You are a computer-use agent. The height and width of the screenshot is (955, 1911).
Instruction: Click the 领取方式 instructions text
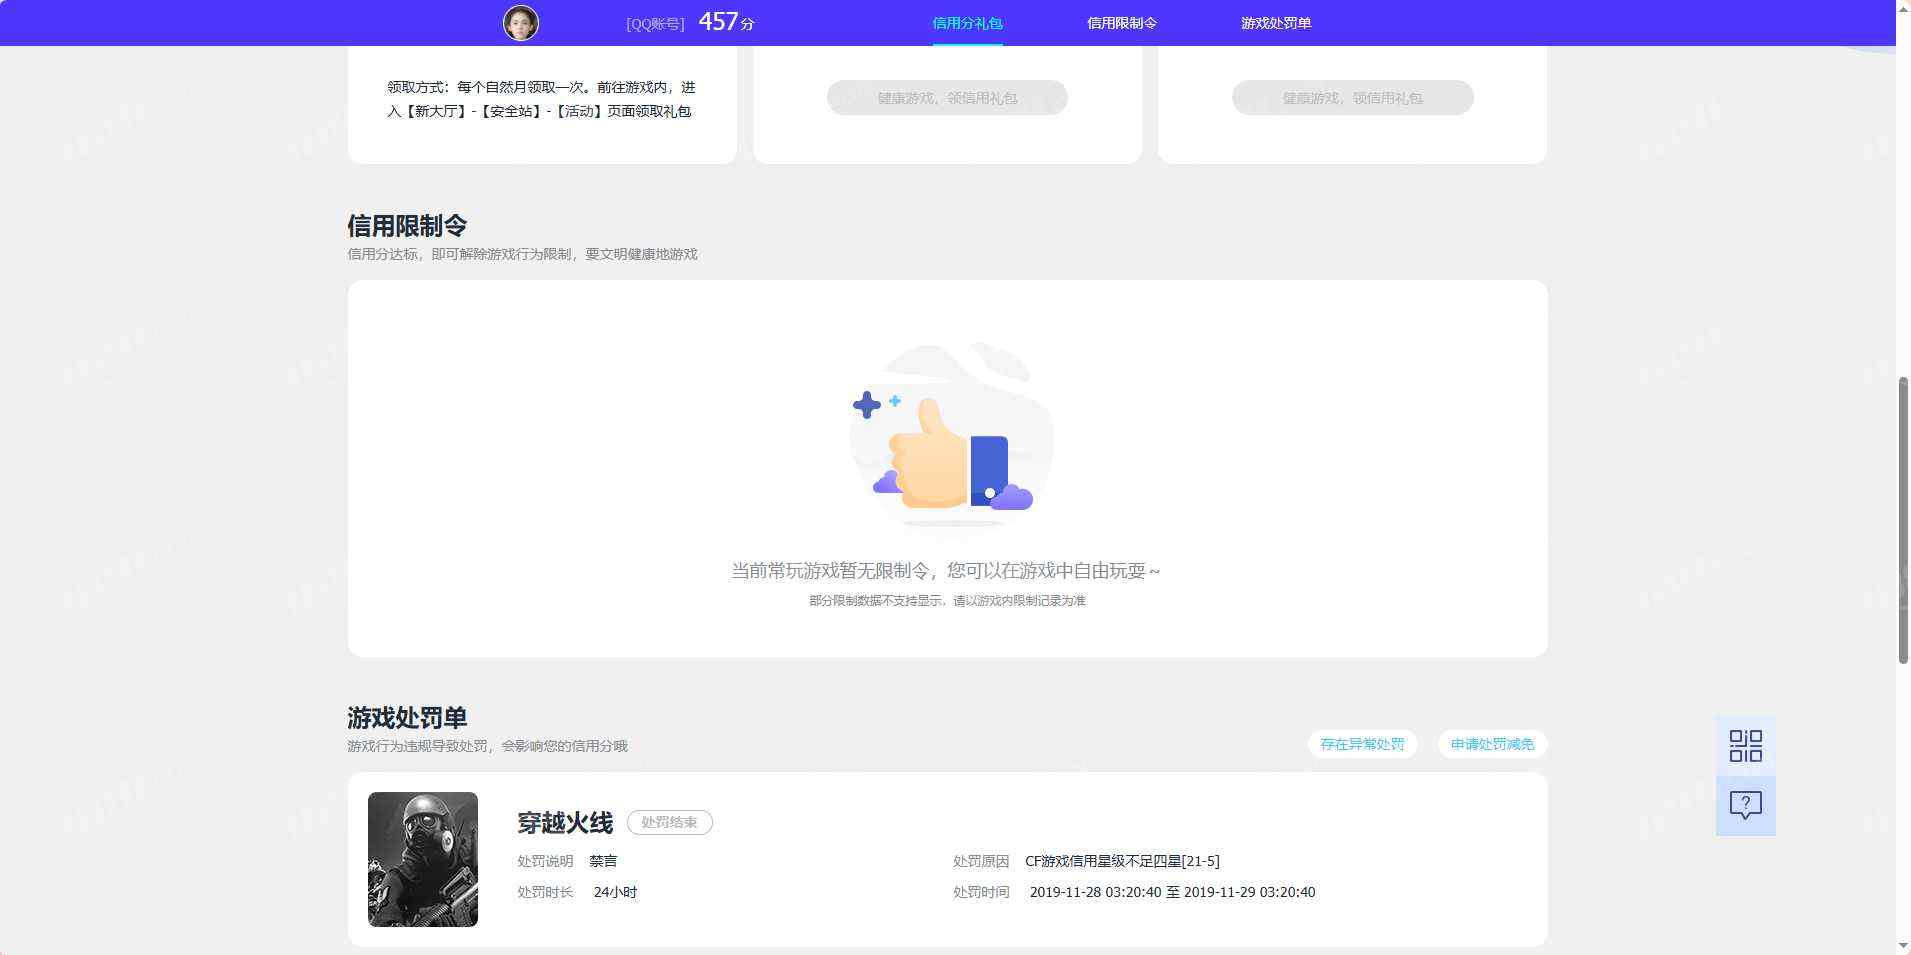coord(541,99)
